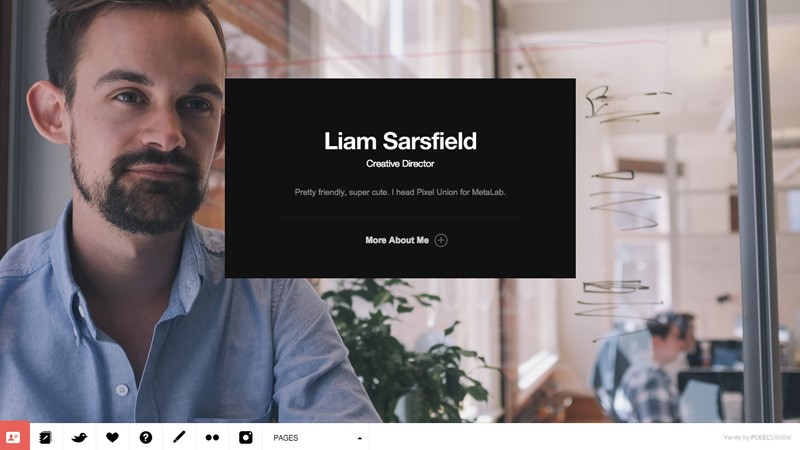Click the Creative Director subtitle
The height and width of the screenshot is (450, 800).
click(400, 164)
